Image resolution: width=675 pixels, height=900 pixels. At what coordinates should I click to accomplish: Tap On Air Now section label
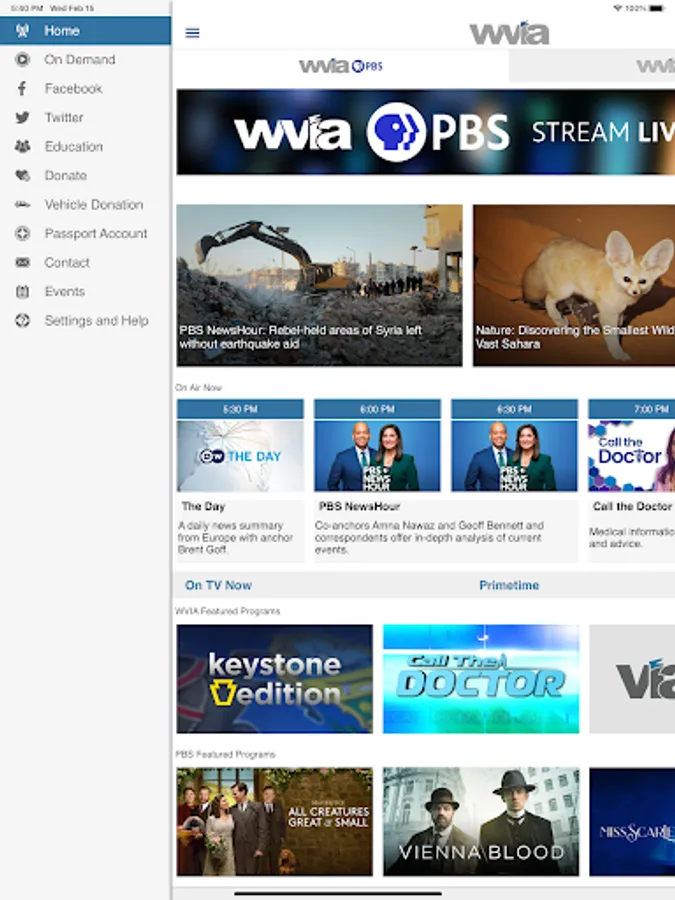click(199, 387)
